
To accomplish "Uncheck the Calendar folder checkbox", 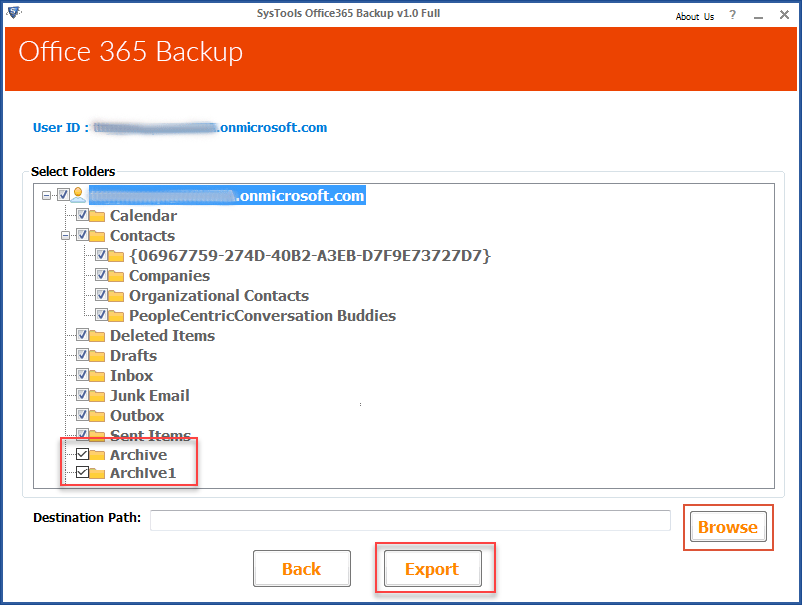I will coord(82,215).
